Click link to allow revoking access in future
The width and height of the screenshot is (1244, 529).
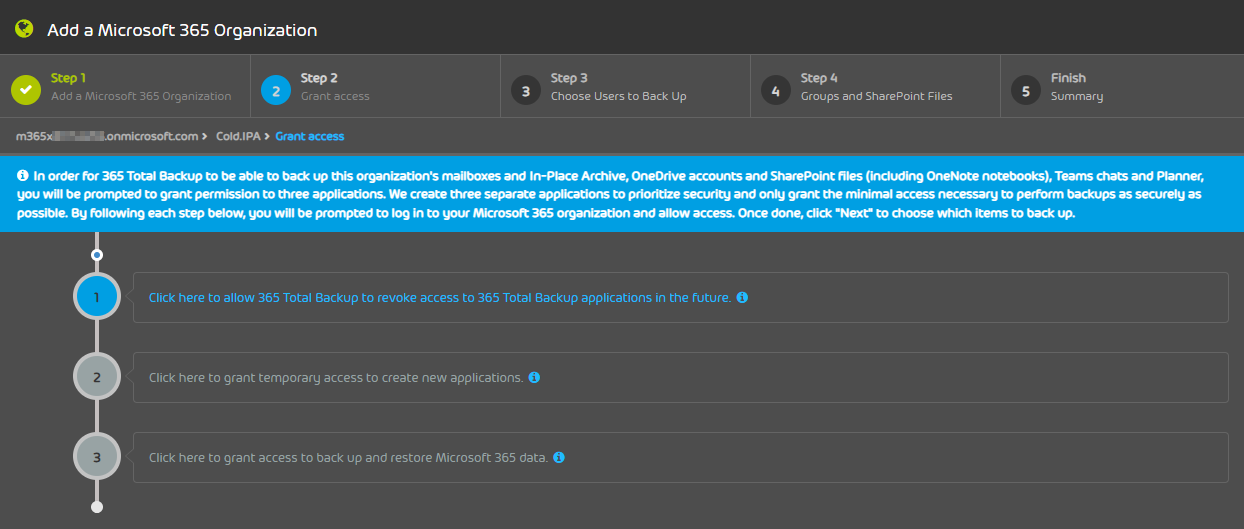point(440,297)
